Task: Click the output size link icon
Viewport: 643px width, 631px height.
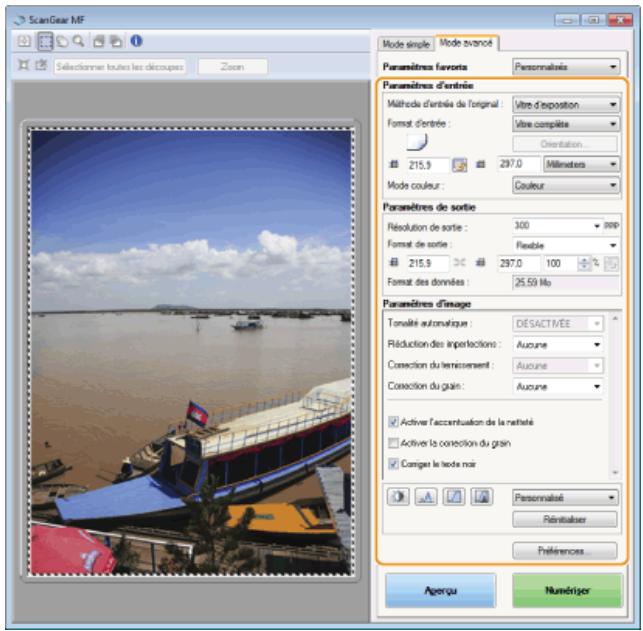Action: pos(459,263)
